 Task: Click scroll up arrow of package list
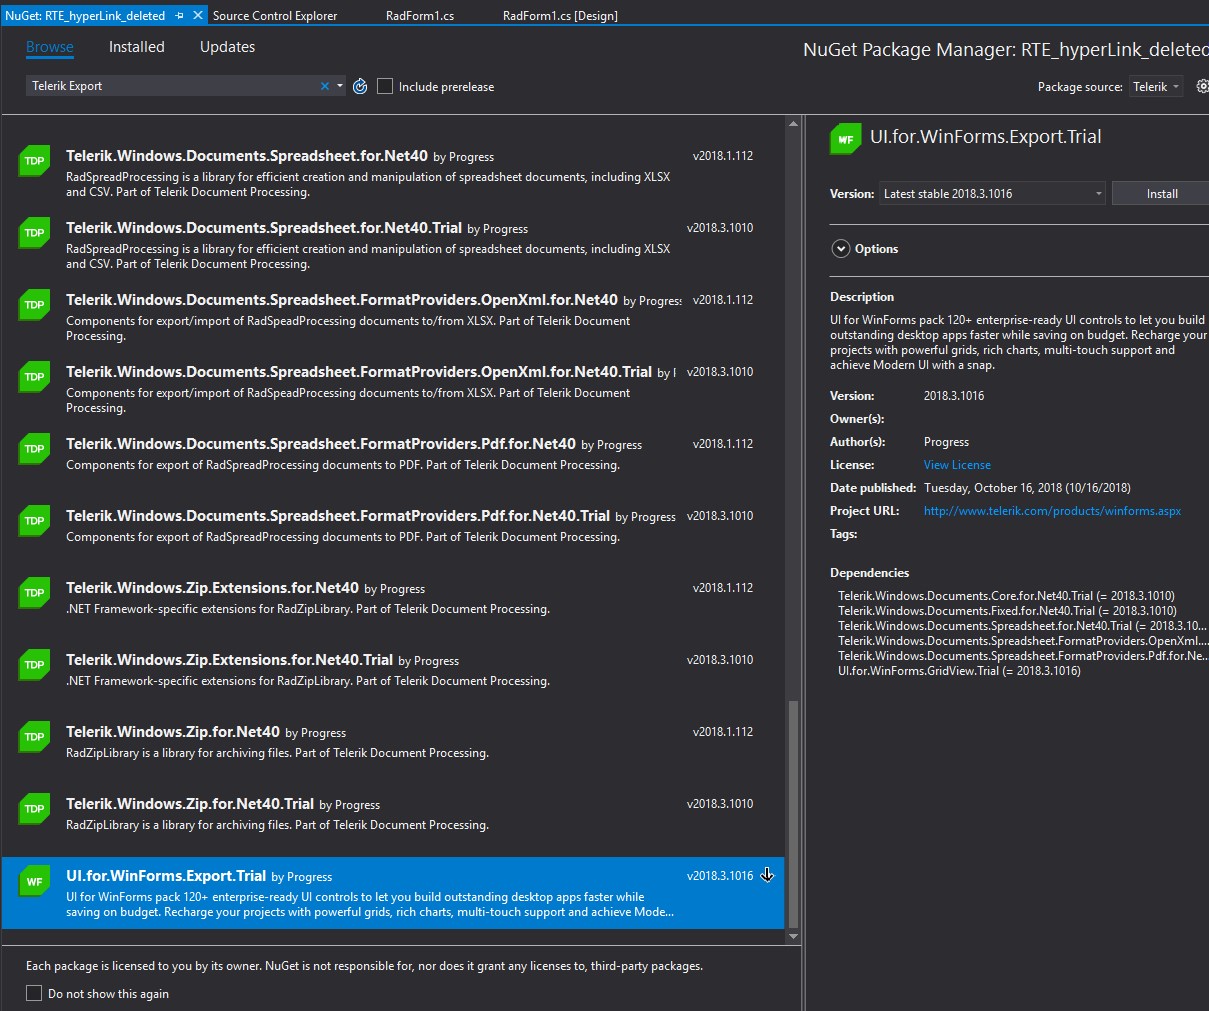[794, 124]
